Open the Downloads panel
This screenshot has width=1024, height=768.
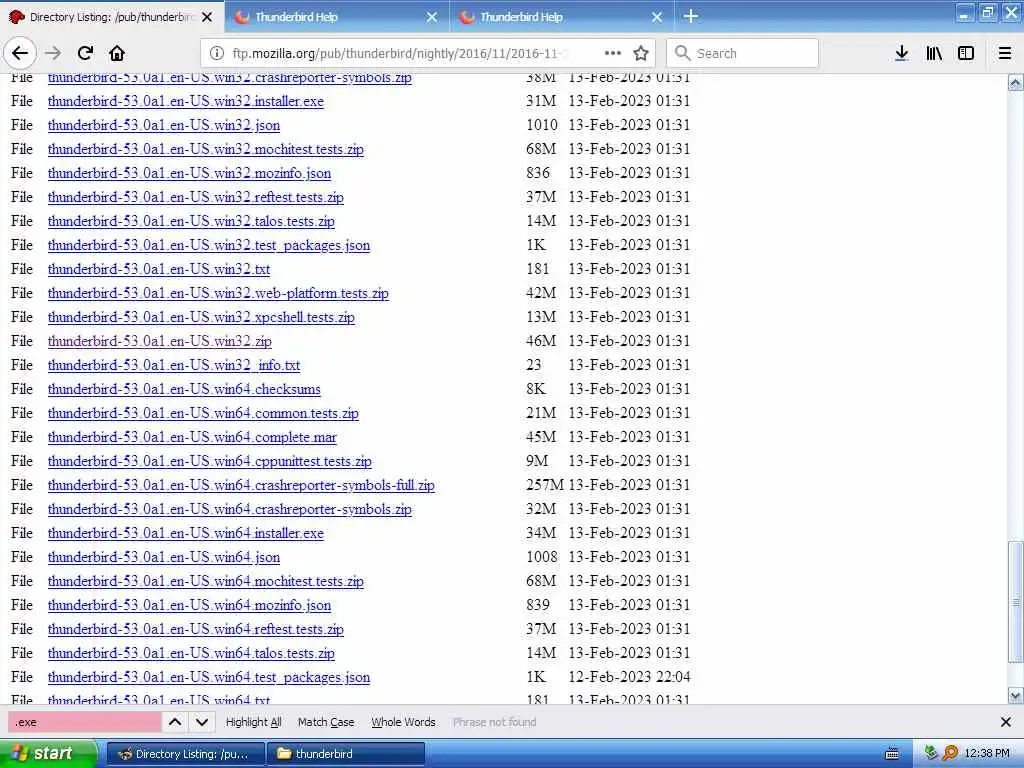pos(901,53)
